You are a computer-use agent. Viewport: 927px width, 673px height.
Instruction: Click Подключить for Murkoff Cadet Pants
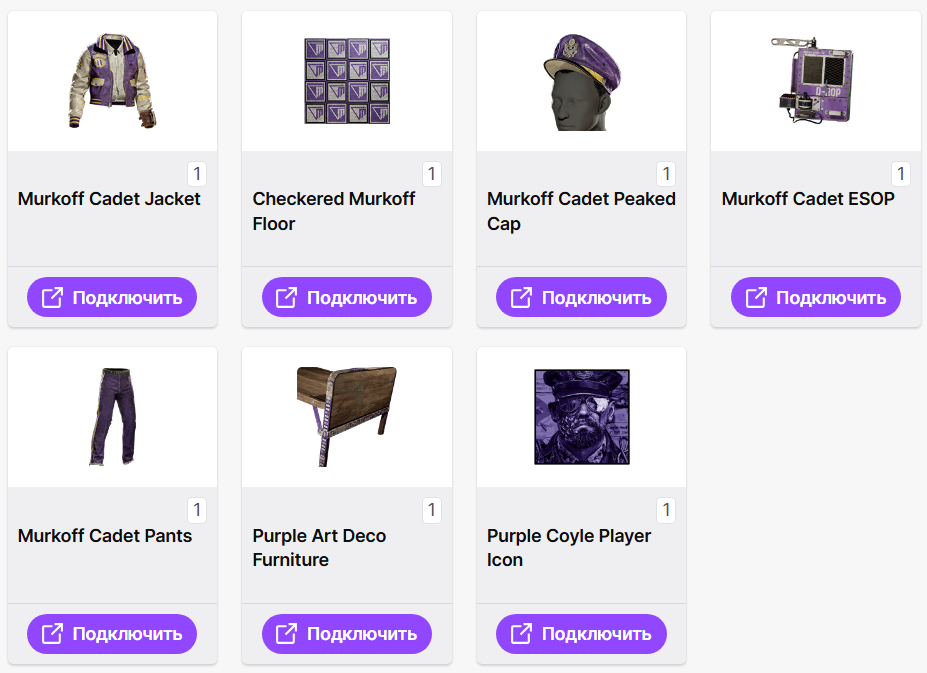[x=112, y=634]
